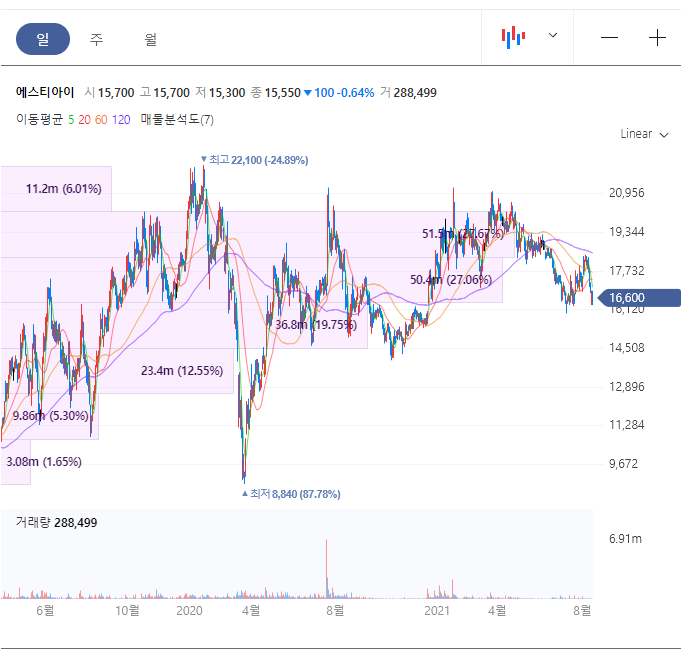This screenshot has width=681, height=653.
Task: Click the 최고 22,100 high marker
Action: 255,160
